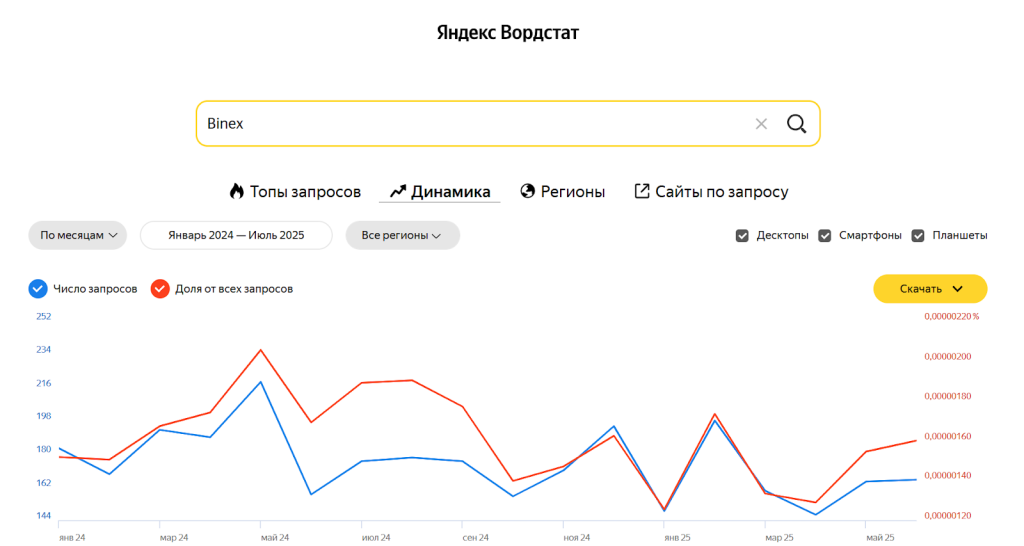Toggle the Десктопы checkbox

click(742, 236)
